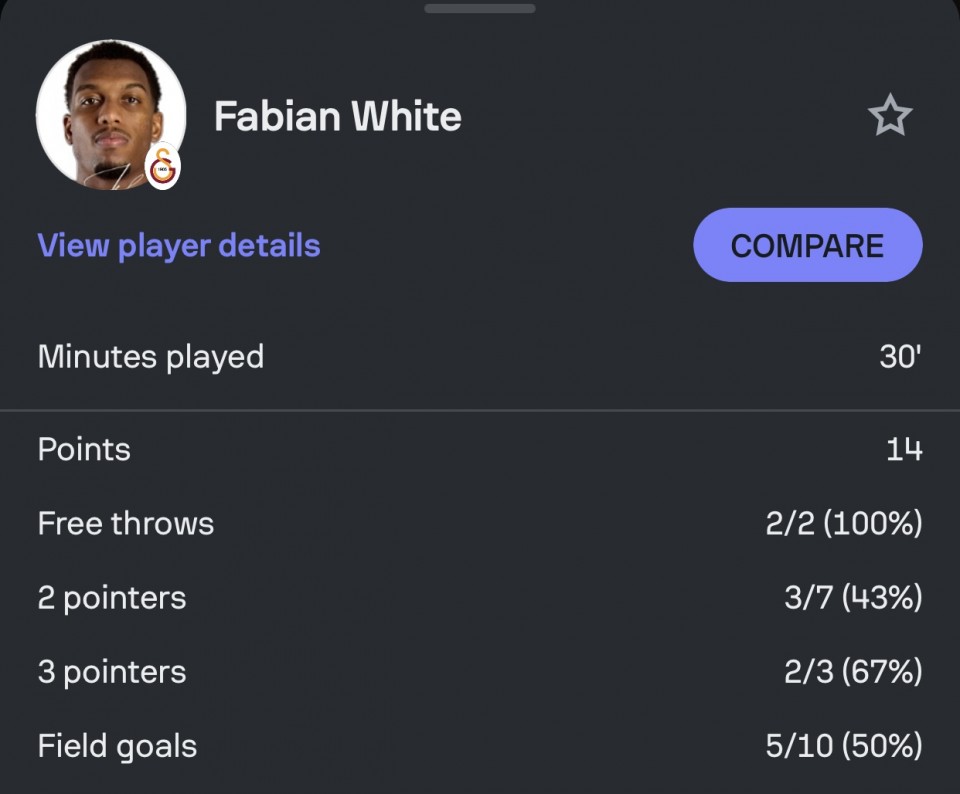Tap the favorite star icon
The height and width of the screenshot is (794, 960).
[889, 117]
